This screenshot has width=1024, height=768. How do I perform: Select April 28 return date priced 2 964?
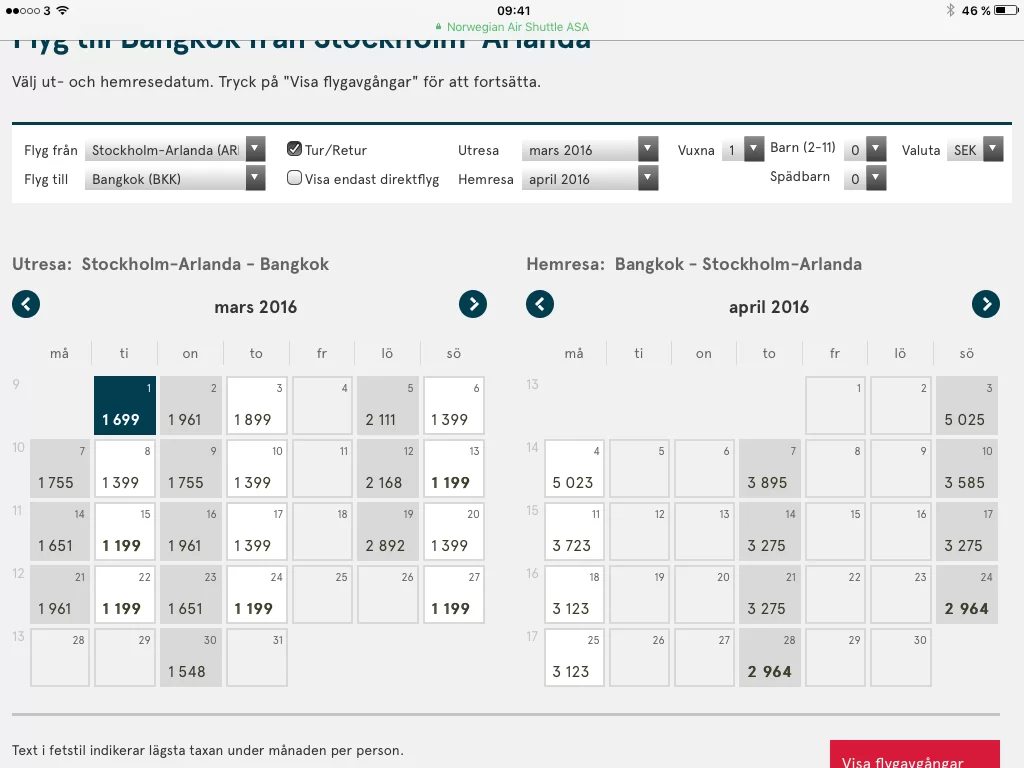[769, 657]
